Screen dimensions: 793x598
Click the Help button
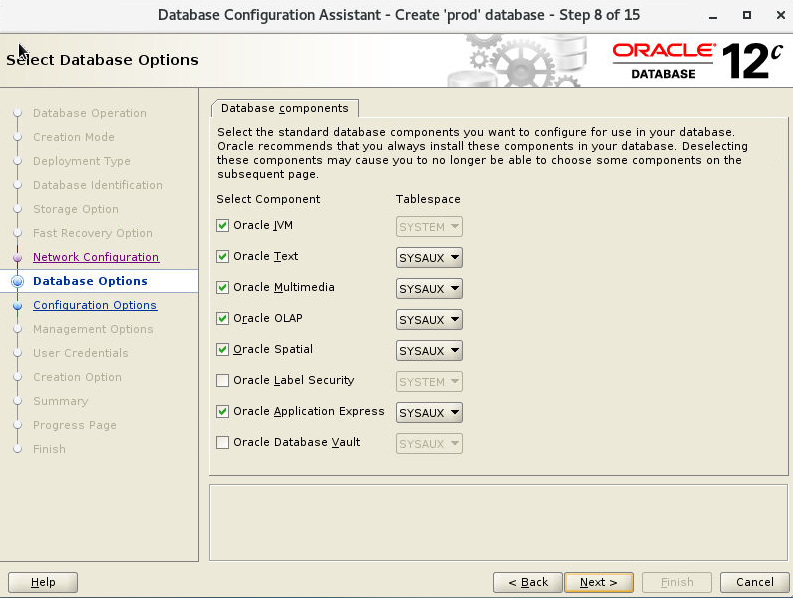[x=43, y=582]
